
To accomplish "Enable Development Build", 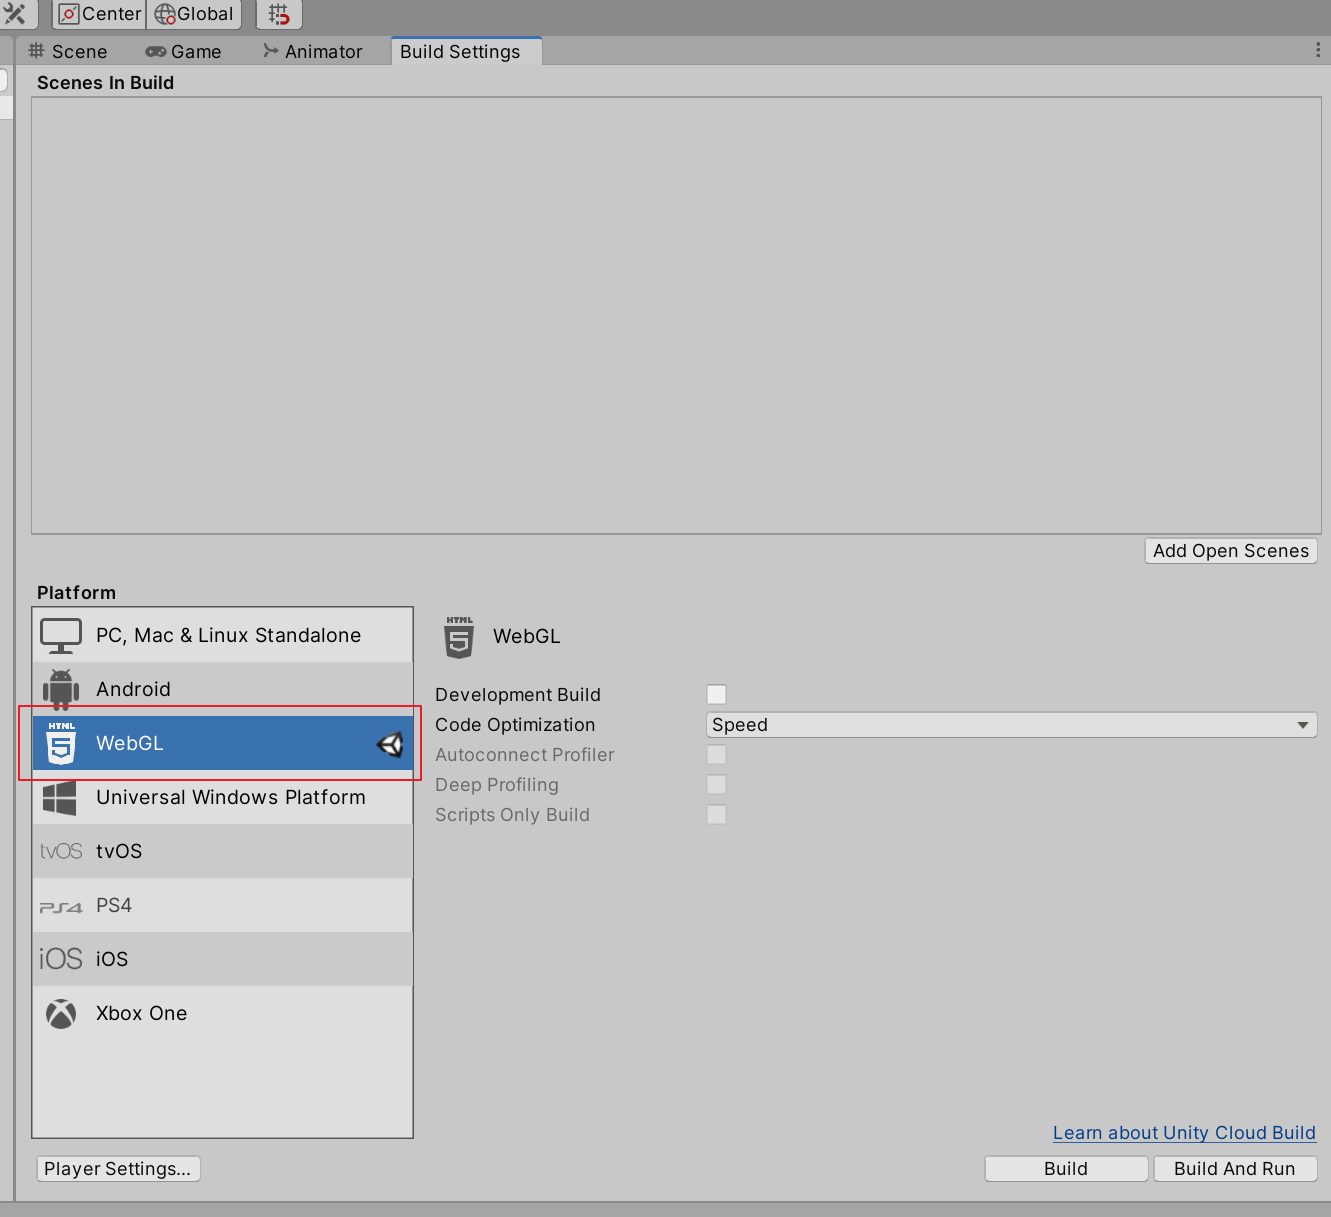I will click(x=716, y=694).
